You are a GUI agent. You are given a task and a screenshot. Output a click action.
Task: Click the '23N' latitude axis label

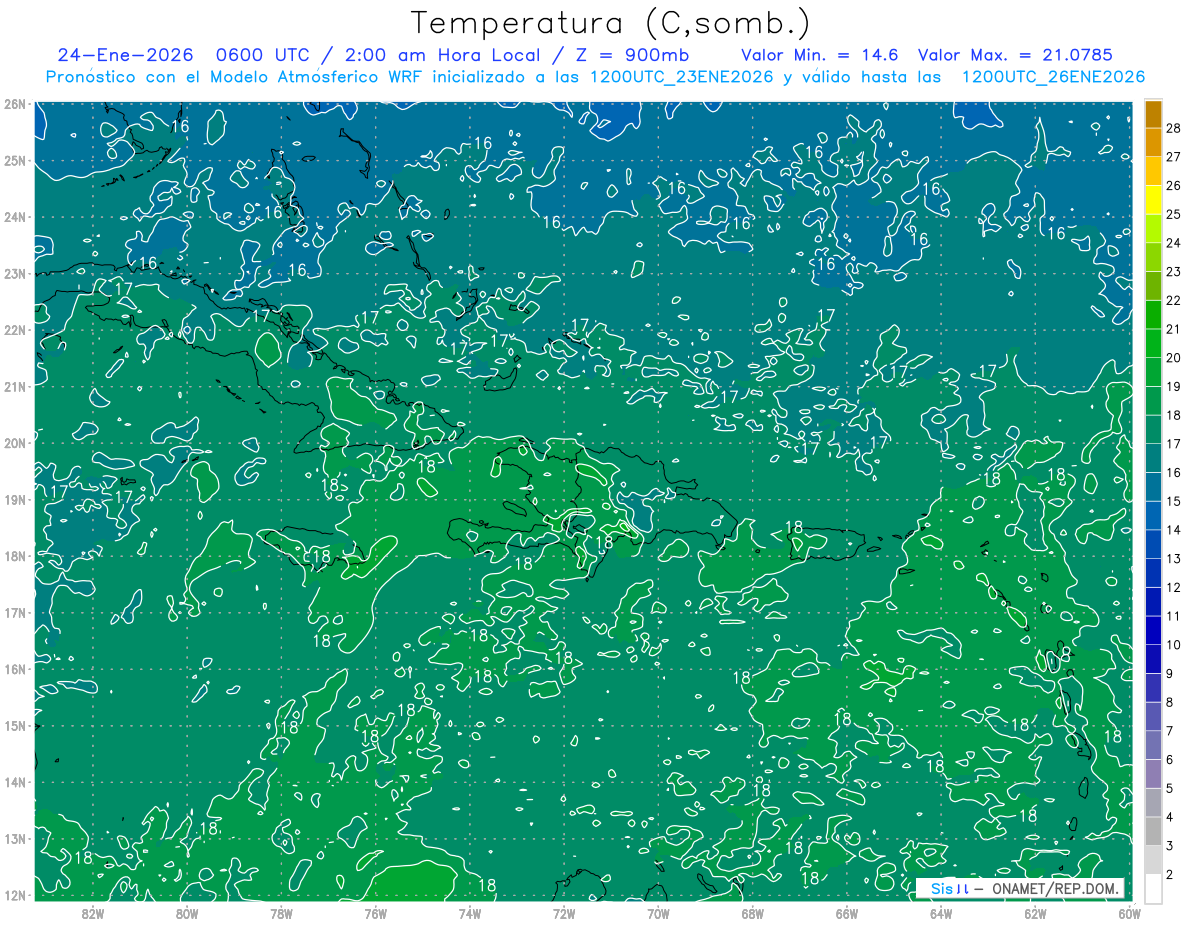point(15,274)
